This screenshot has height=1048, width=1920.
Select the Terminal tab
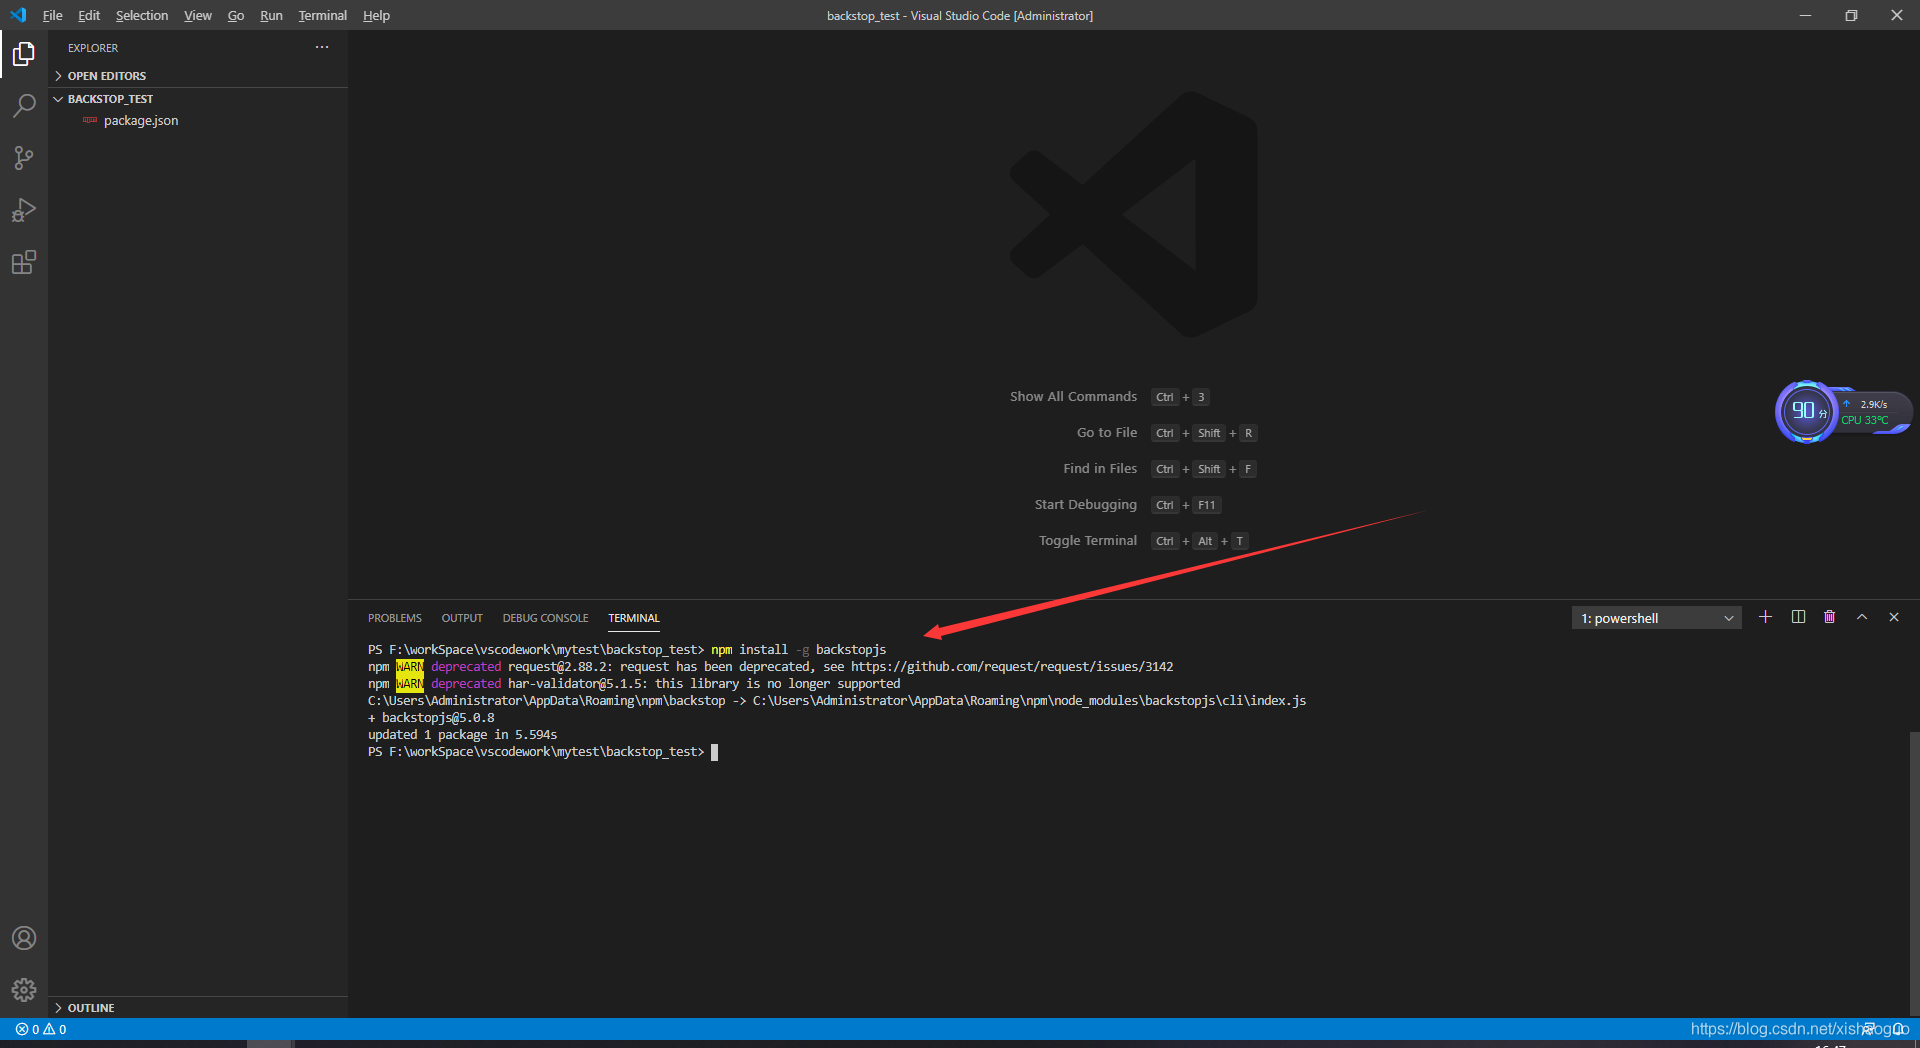(634, 618)
